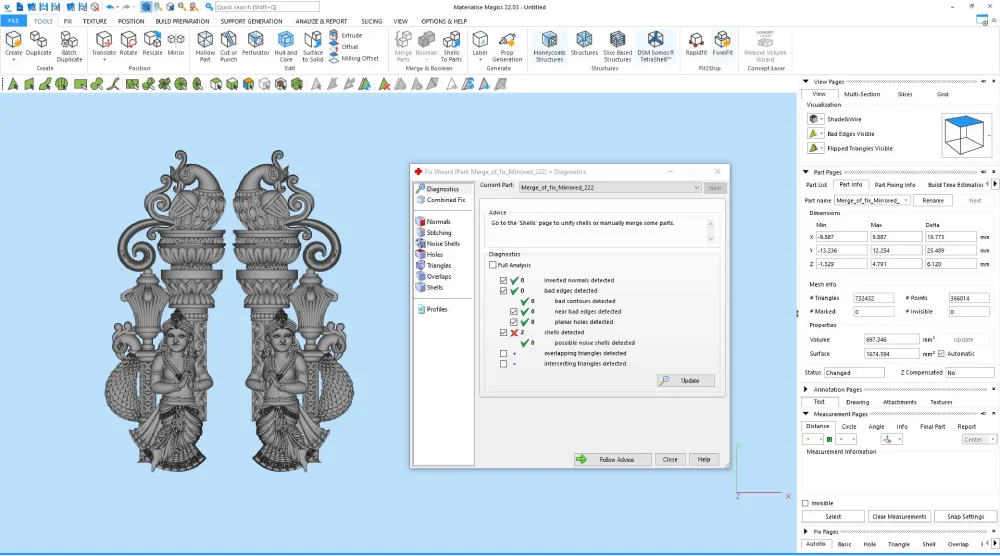Toggle planar holes detected checkbox
Image resolution: width=1000 pixels, height=556 pixels.
point(513,322)
